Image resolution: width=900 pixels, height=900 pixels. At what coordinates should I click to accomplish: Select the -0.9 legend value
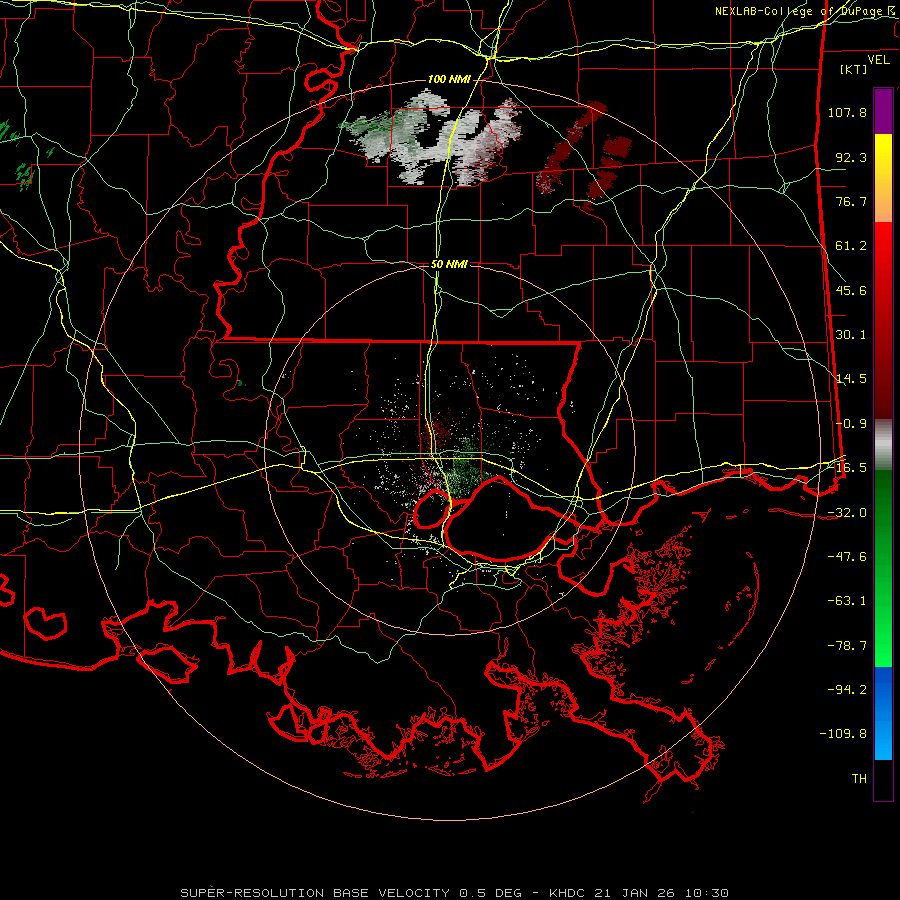pos(851,424)
